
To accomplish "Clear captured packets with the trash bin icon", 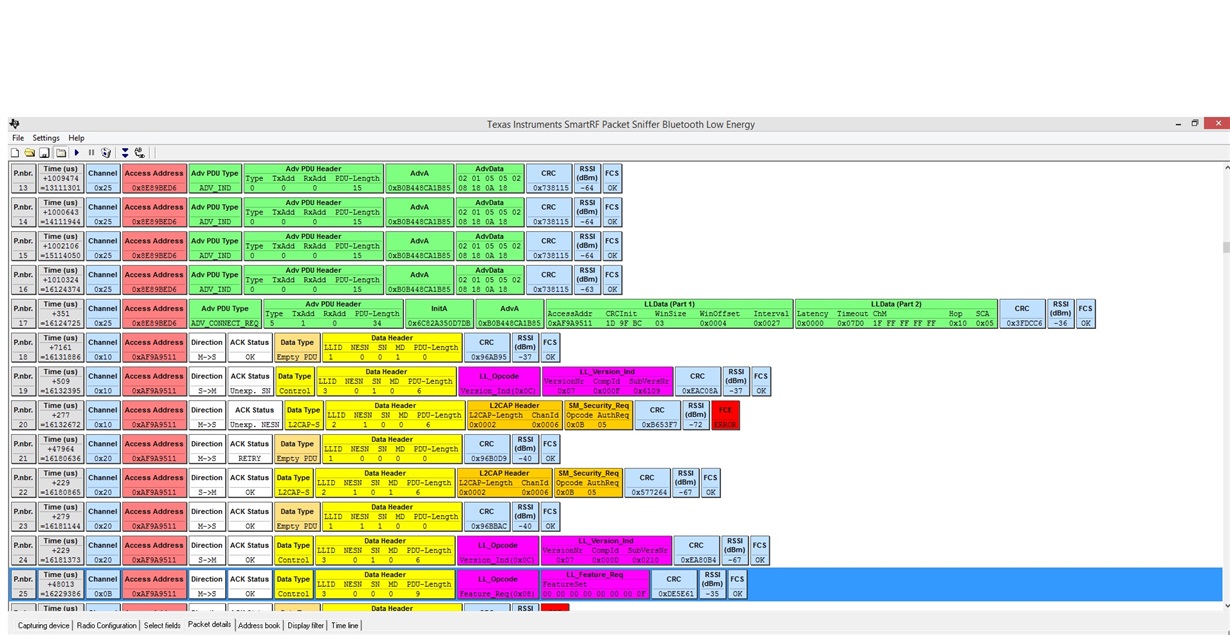I will [106, 153].
